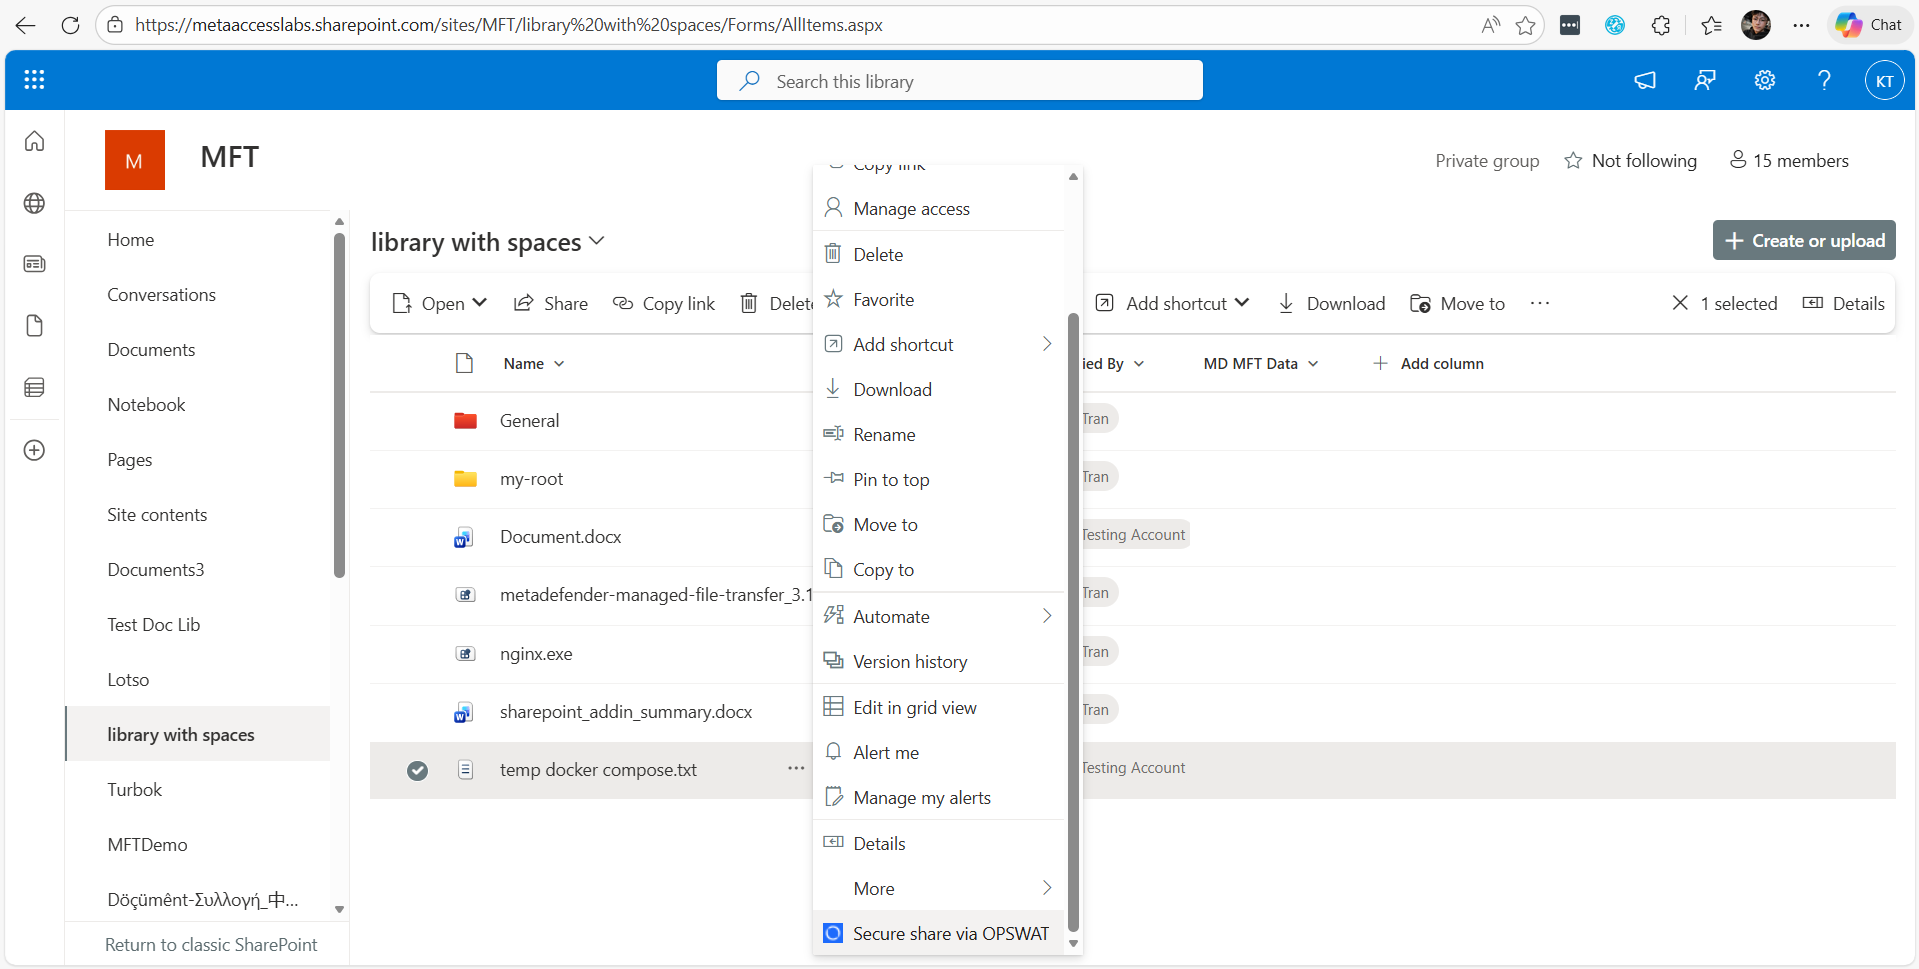Toggle Not following for the MFT site

1630,160
